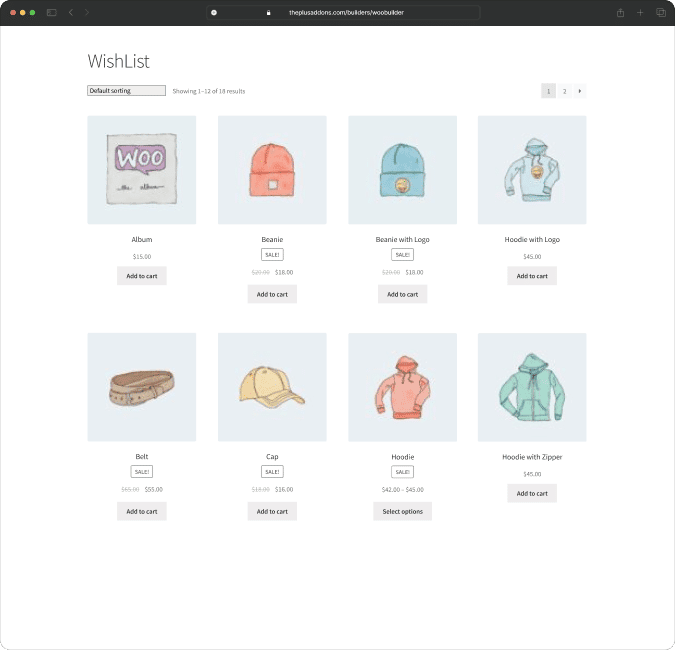Image resolution: width=675 pixels, height=650 pixels.
Task: Select page 1 in pagination
Action: [x=548, y=91]
